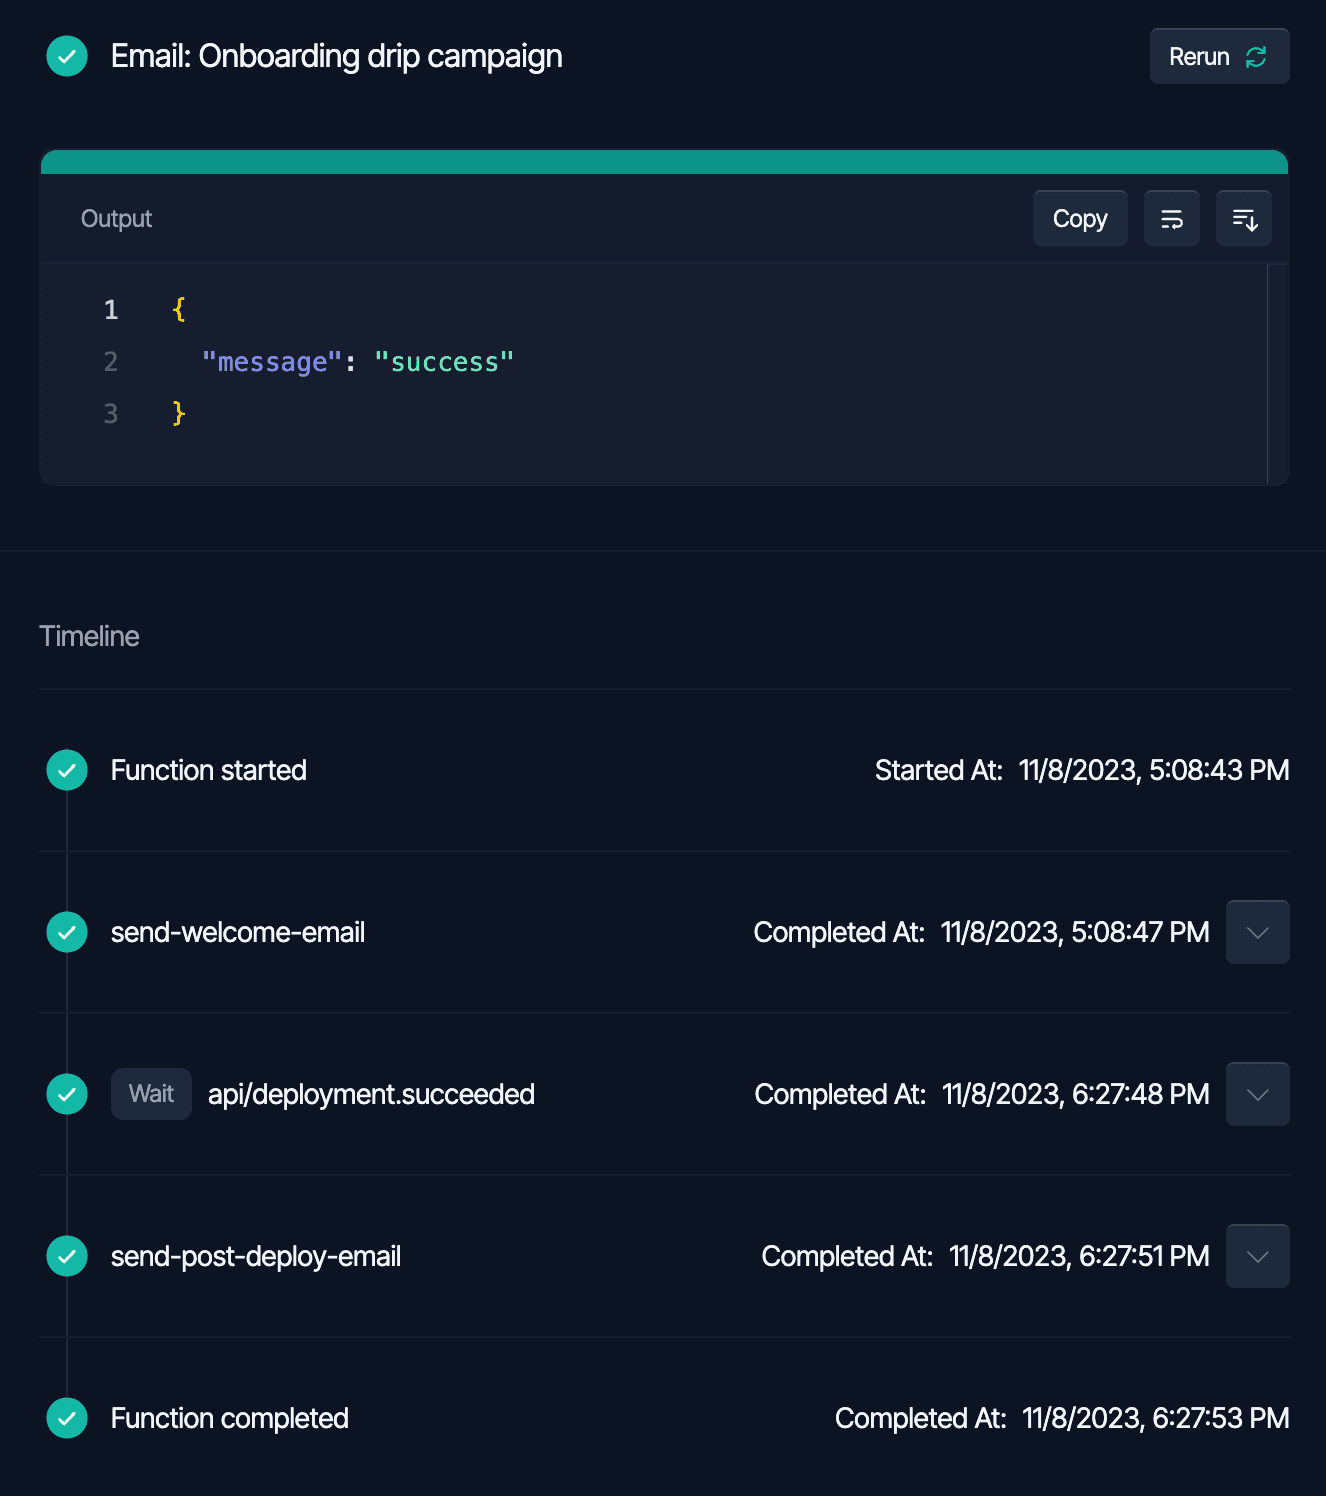Click the Output panel label
1326x1496 pixels.
(x=116, y=219)
